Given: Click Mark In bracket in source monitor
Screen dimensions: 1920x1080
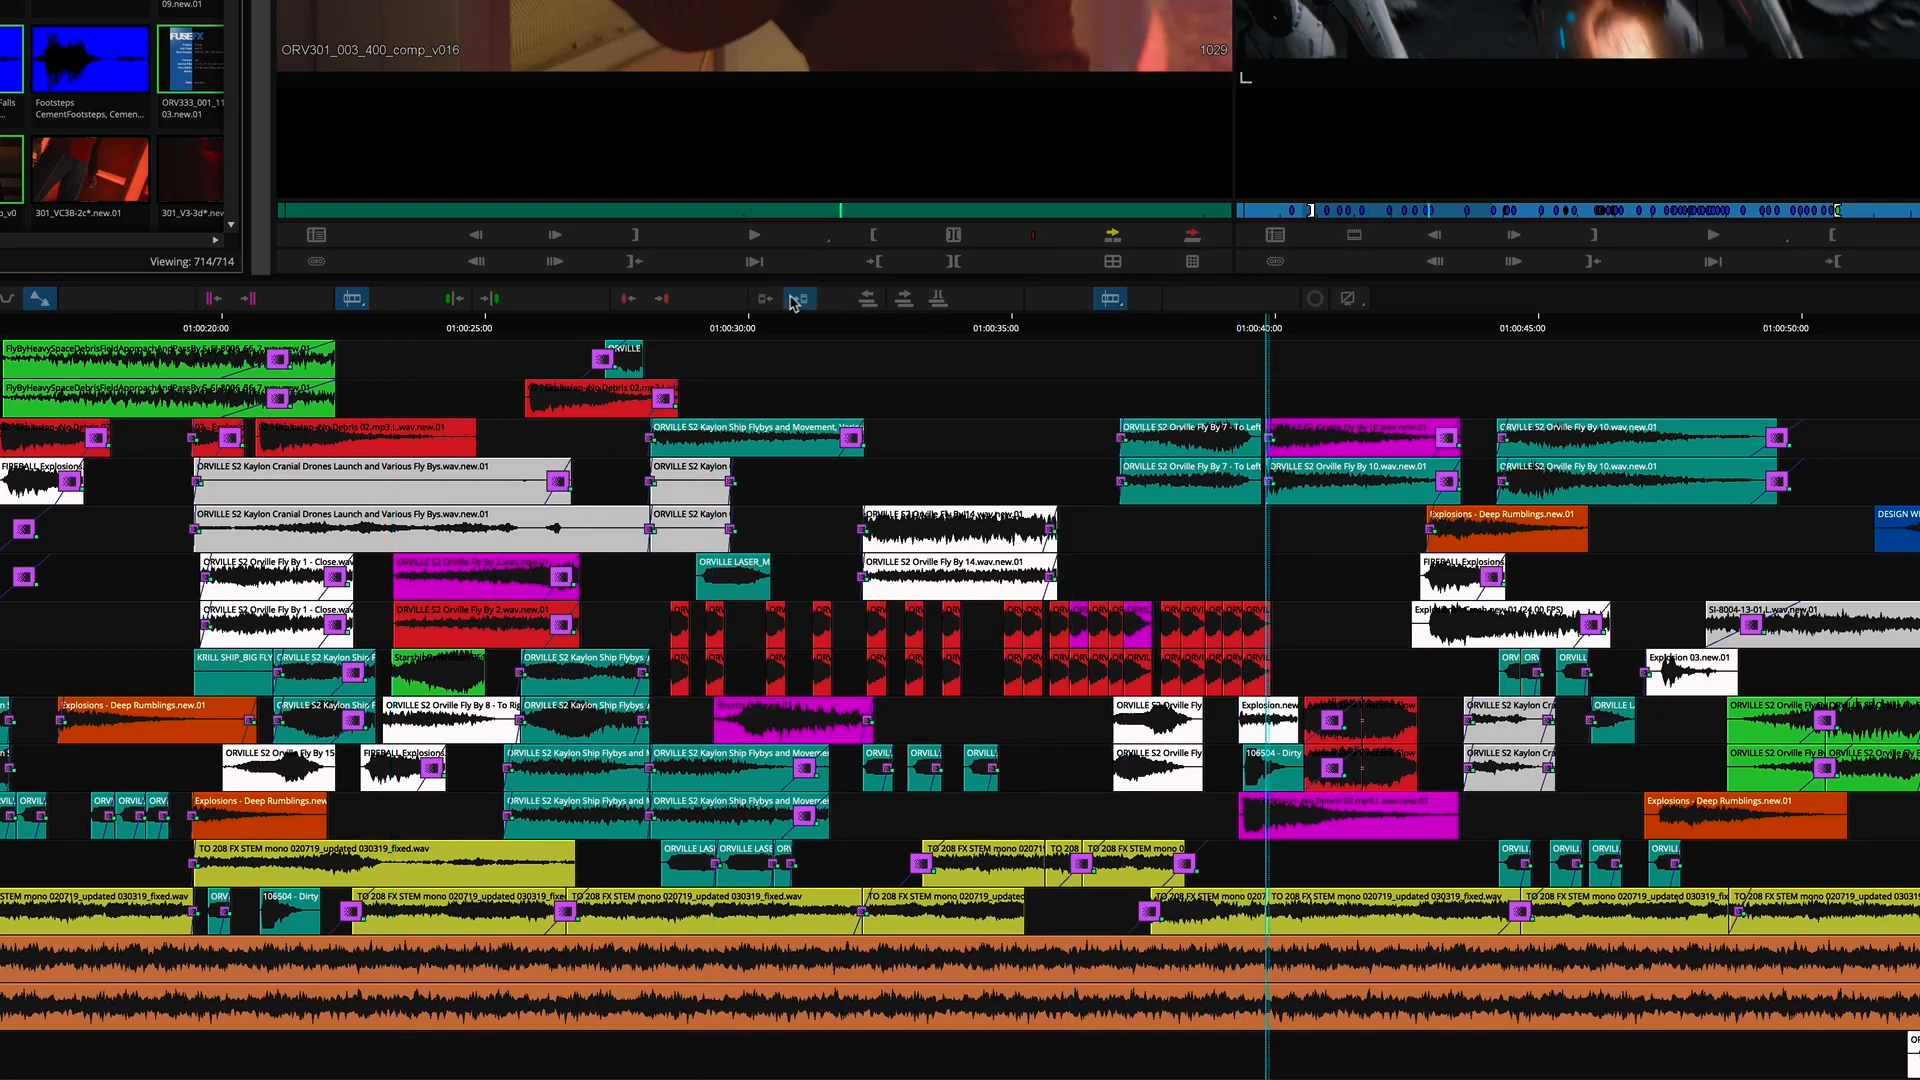Looking at the screenshot, I should pos(873,235).
